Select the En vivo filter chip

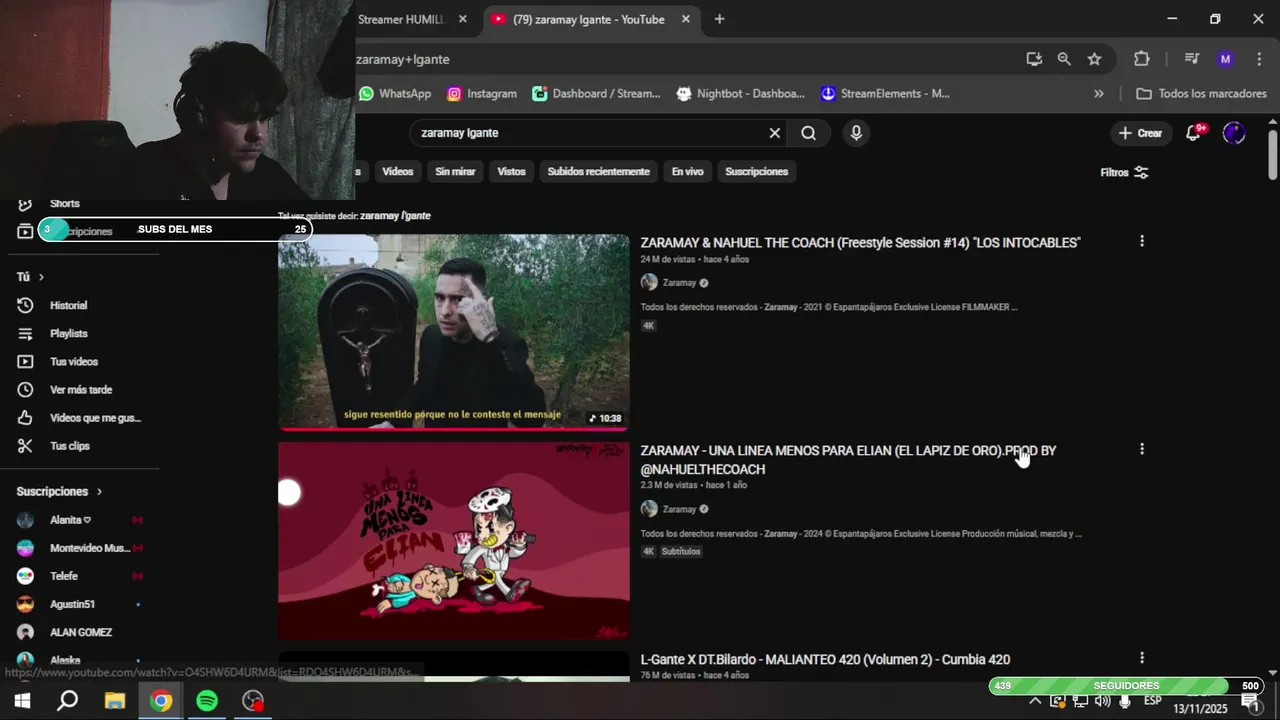tap(687, 172)
